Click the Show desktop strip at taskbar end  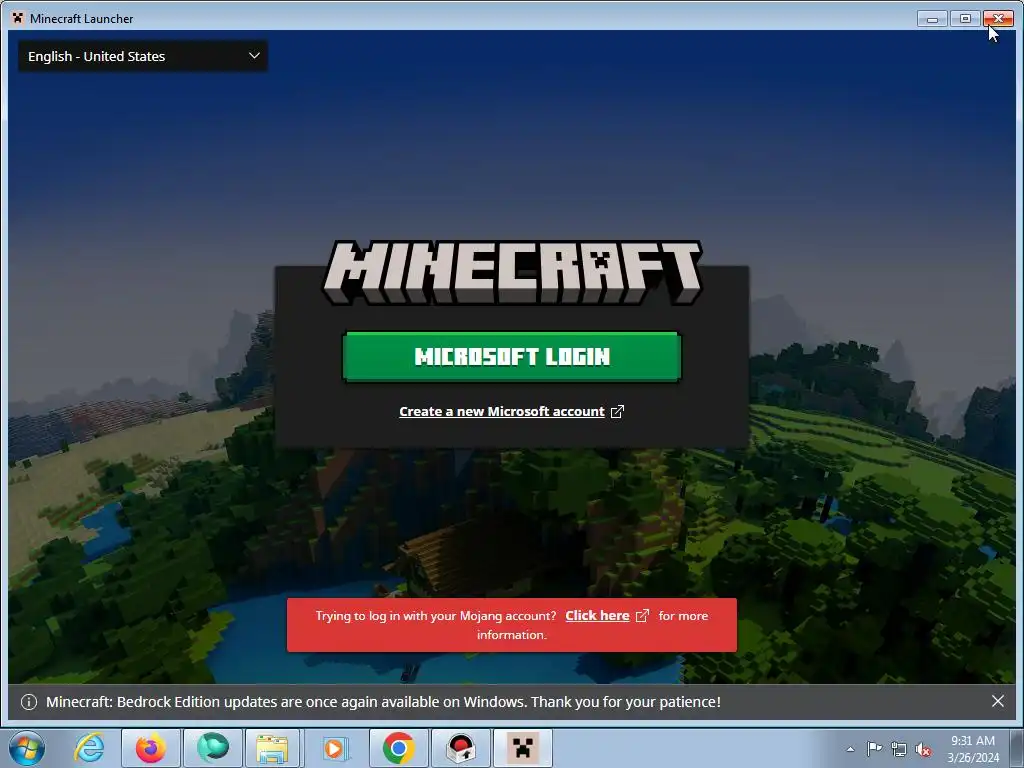pos(1017,748)
